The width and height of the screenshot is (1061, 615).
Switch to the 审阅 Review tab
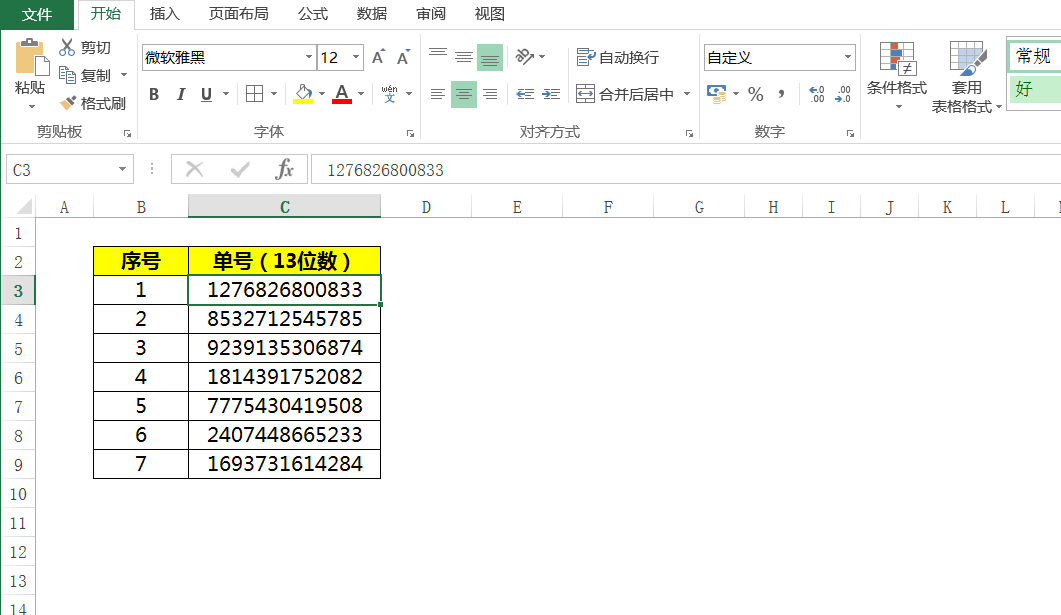click(x=430, y=14)
